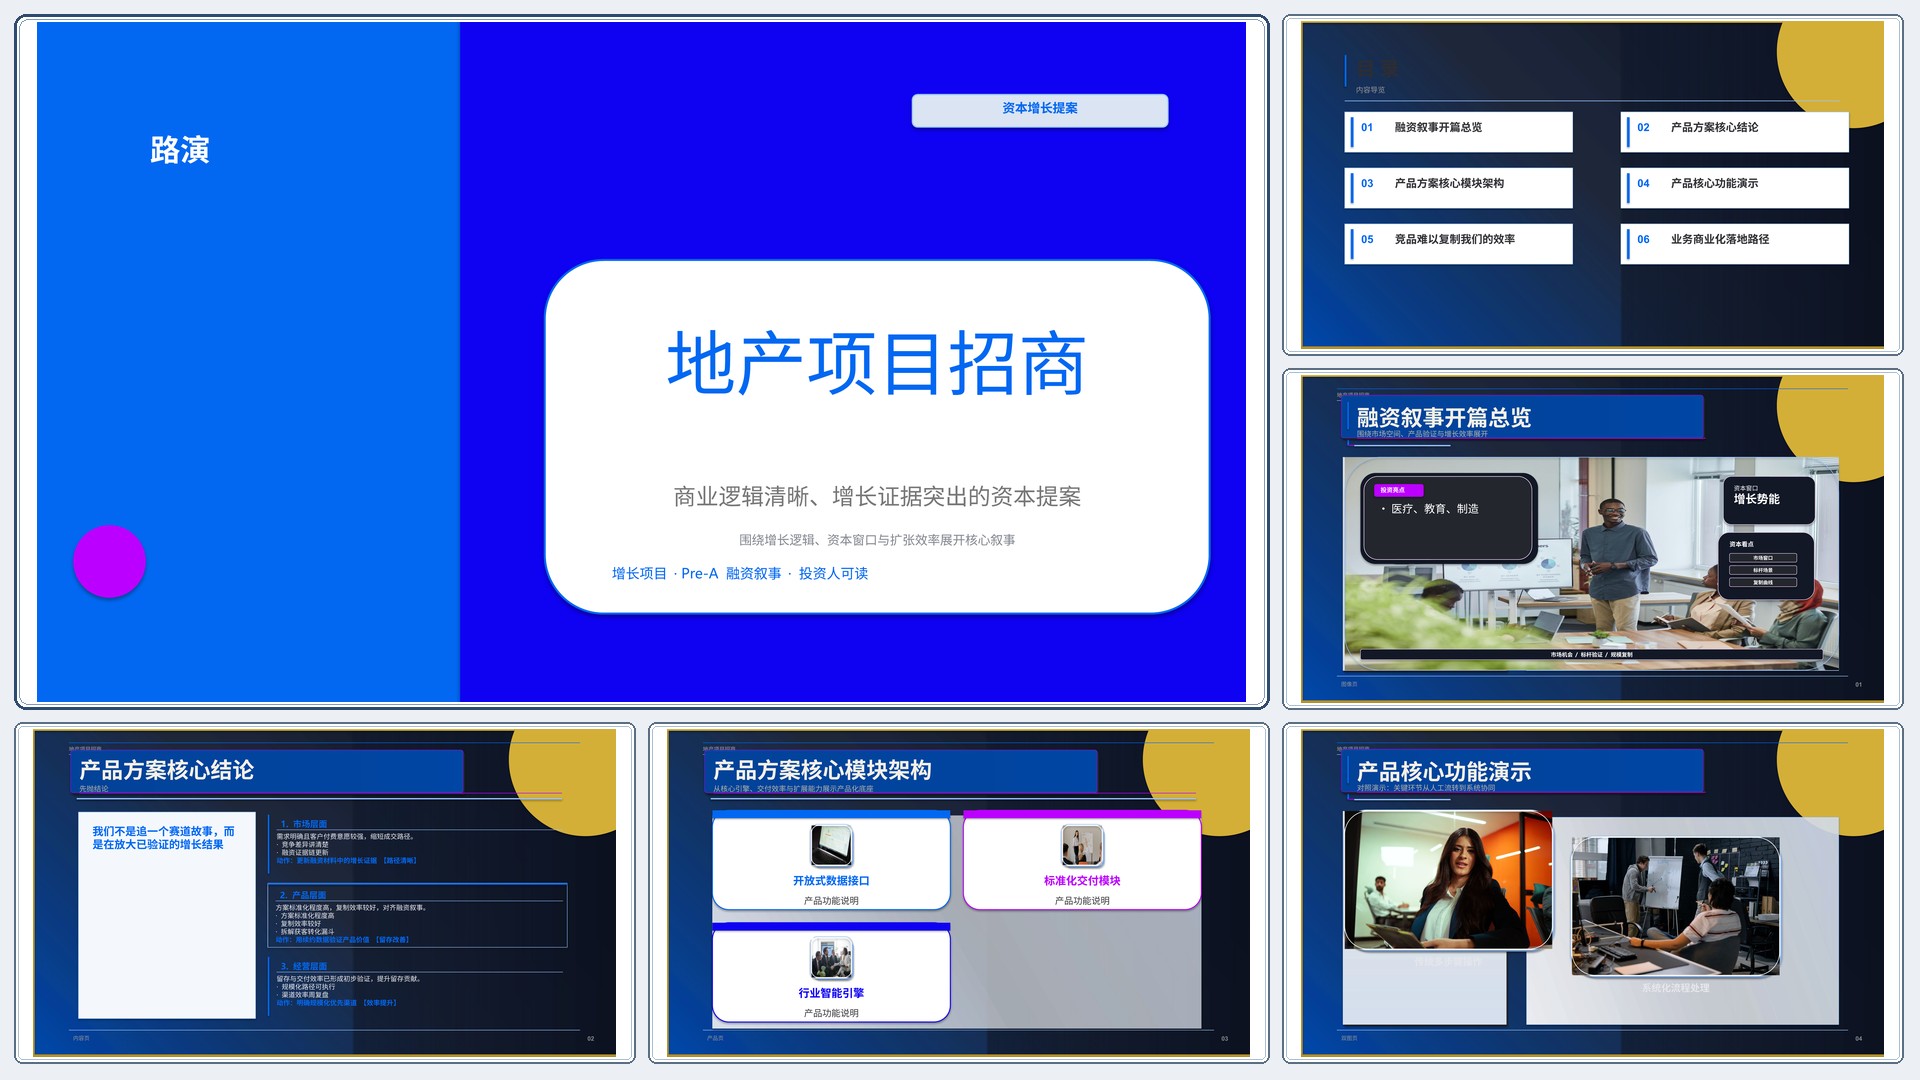Select the line 围绕增长逻辑、资本窗口与扩张效率展开核心叙事
This screenshot has height=1080, width=1920.
[x=877, y=540]
